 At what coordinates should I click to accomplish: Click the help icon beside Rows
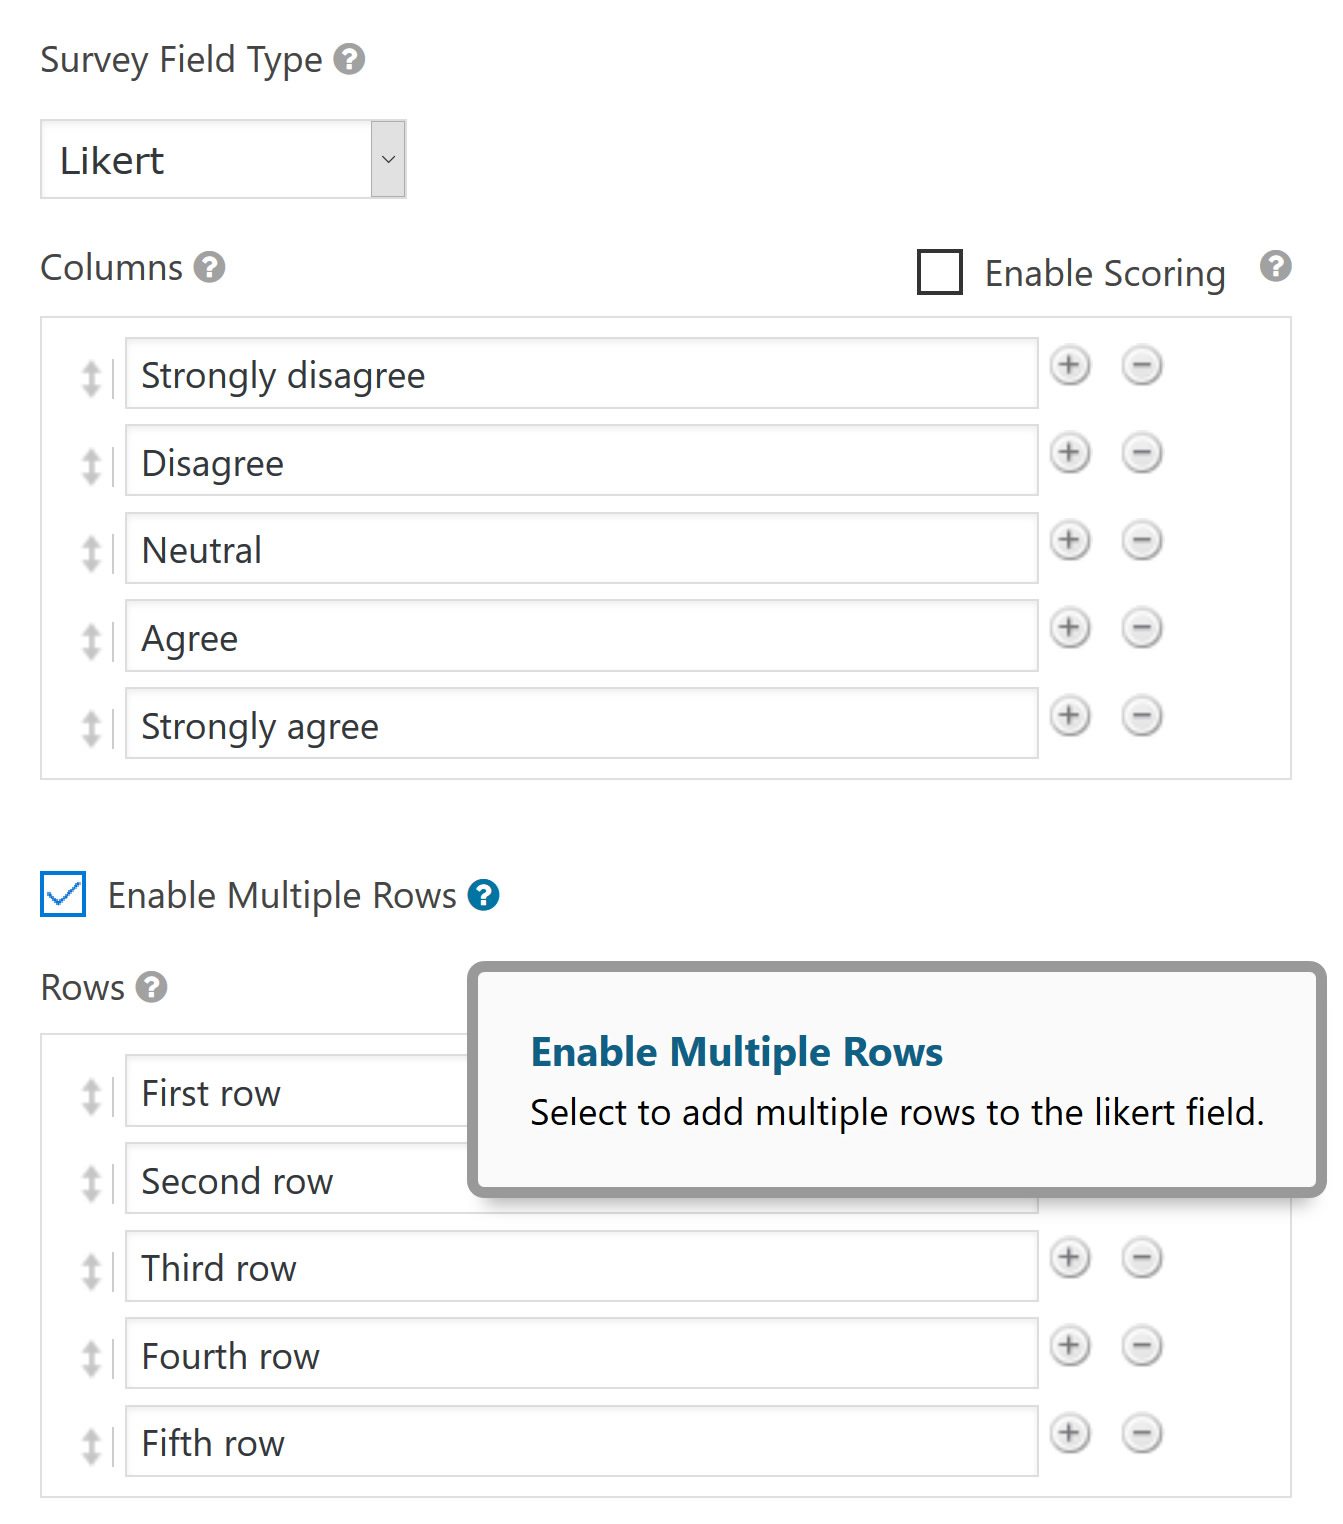coord(150,988)
